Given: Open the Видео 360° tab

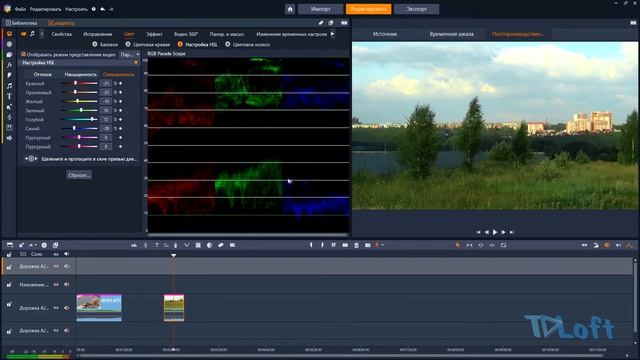Looking at the screenshot, I should point(186,34).
